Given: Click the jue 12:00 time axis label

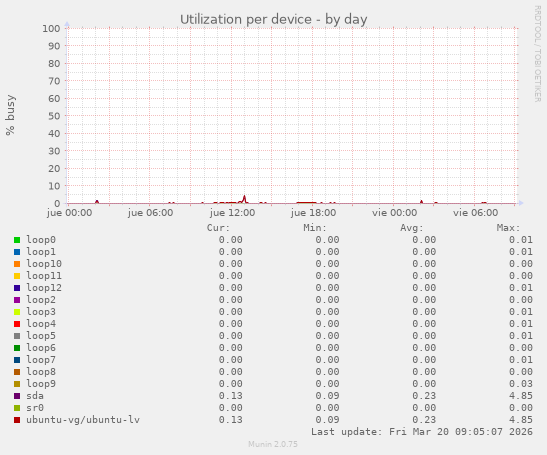Looking at the screenshot, I should tap(232, 213).
